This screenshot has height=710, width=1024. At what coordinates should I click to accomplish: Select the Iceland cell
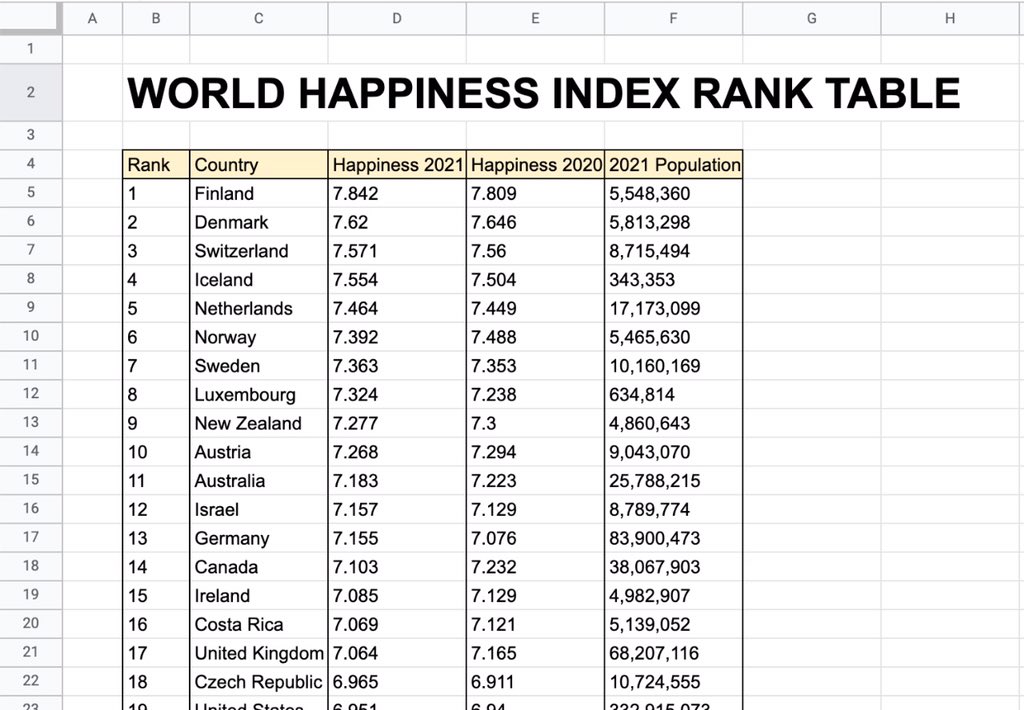pos(259,280)
